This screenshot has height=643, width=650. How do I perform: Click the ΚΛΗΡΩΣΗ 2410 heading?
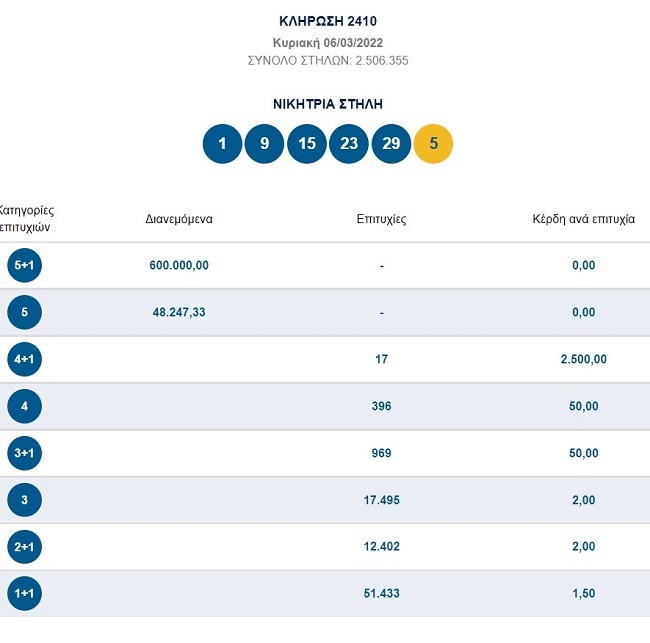[328, 21]
